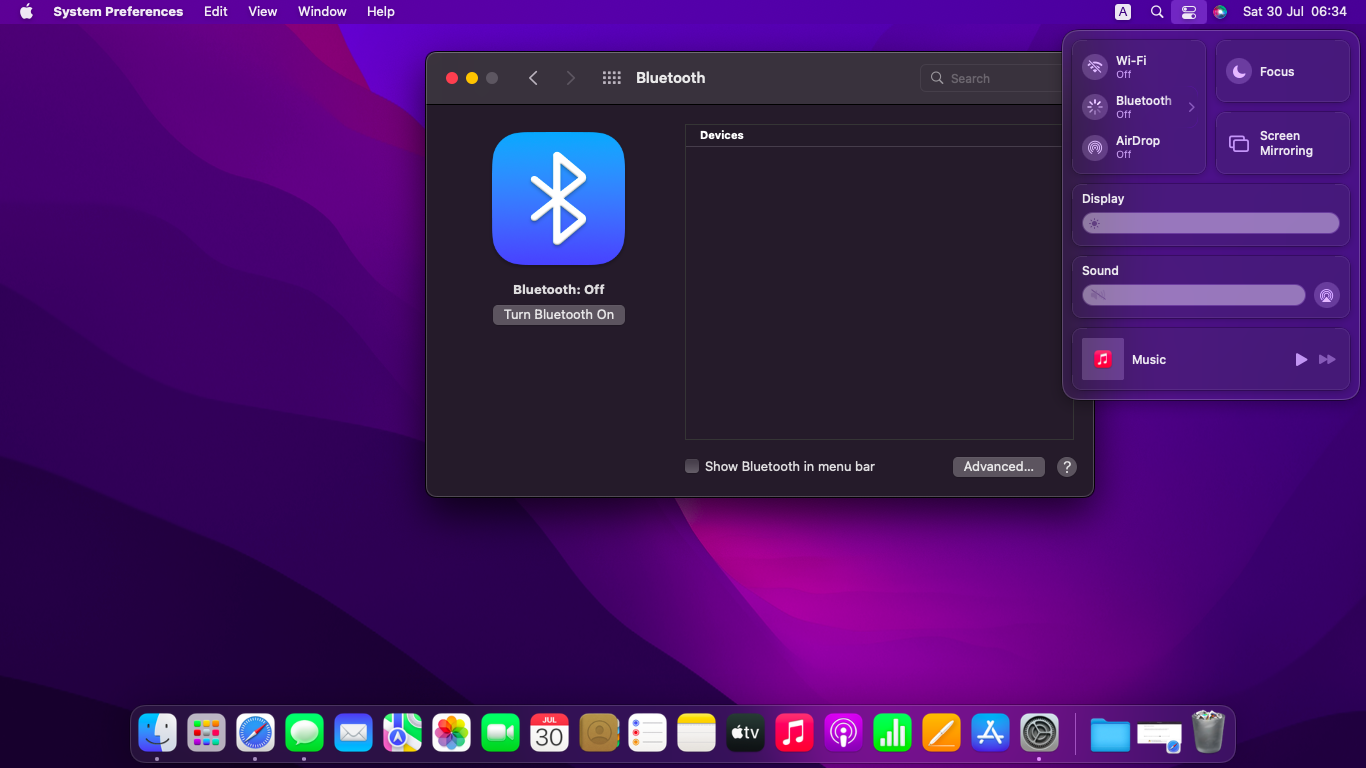Toggle AirDrop in Control Center
The height and width of the screenshot is (768, 1366).
(1096, 148)
